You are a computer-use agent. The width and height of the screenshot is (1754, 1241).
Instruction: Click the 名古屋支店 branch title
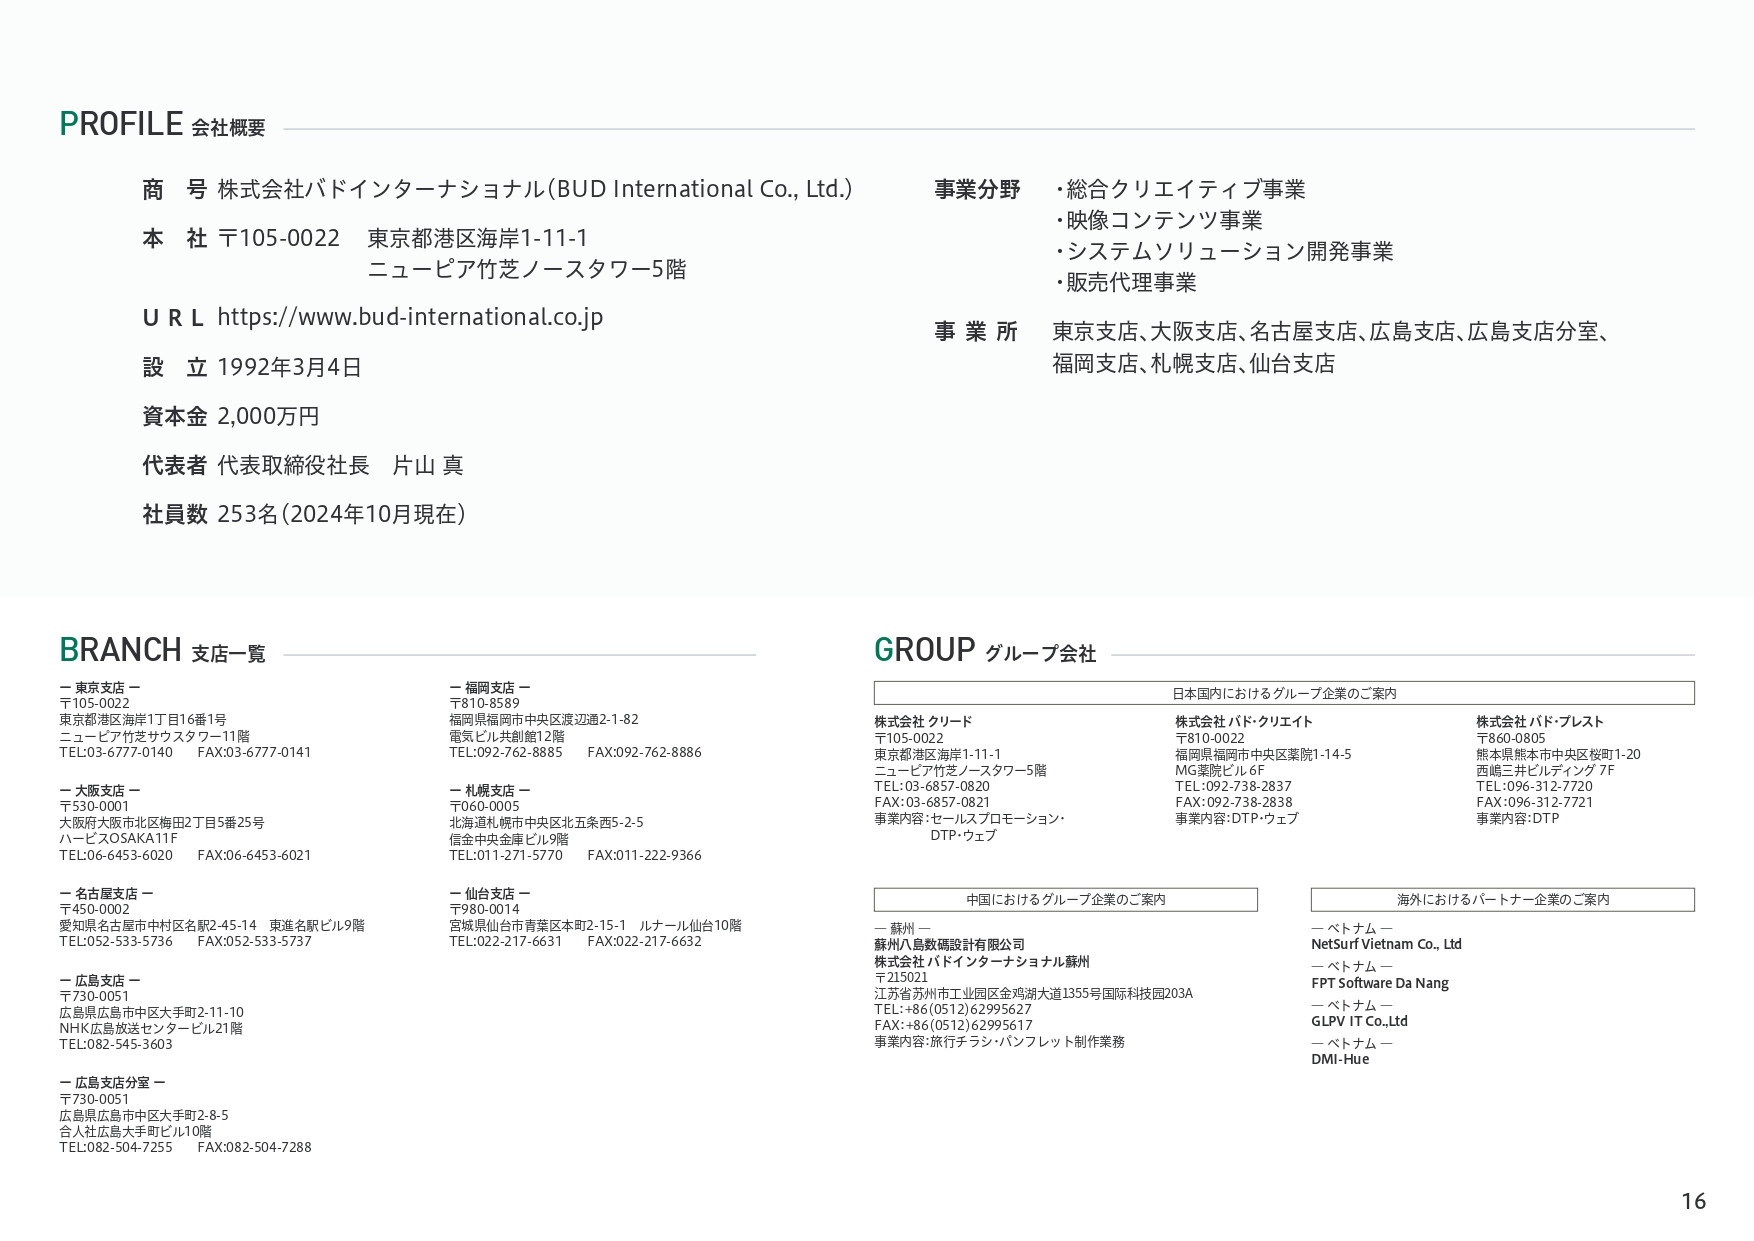106,893
